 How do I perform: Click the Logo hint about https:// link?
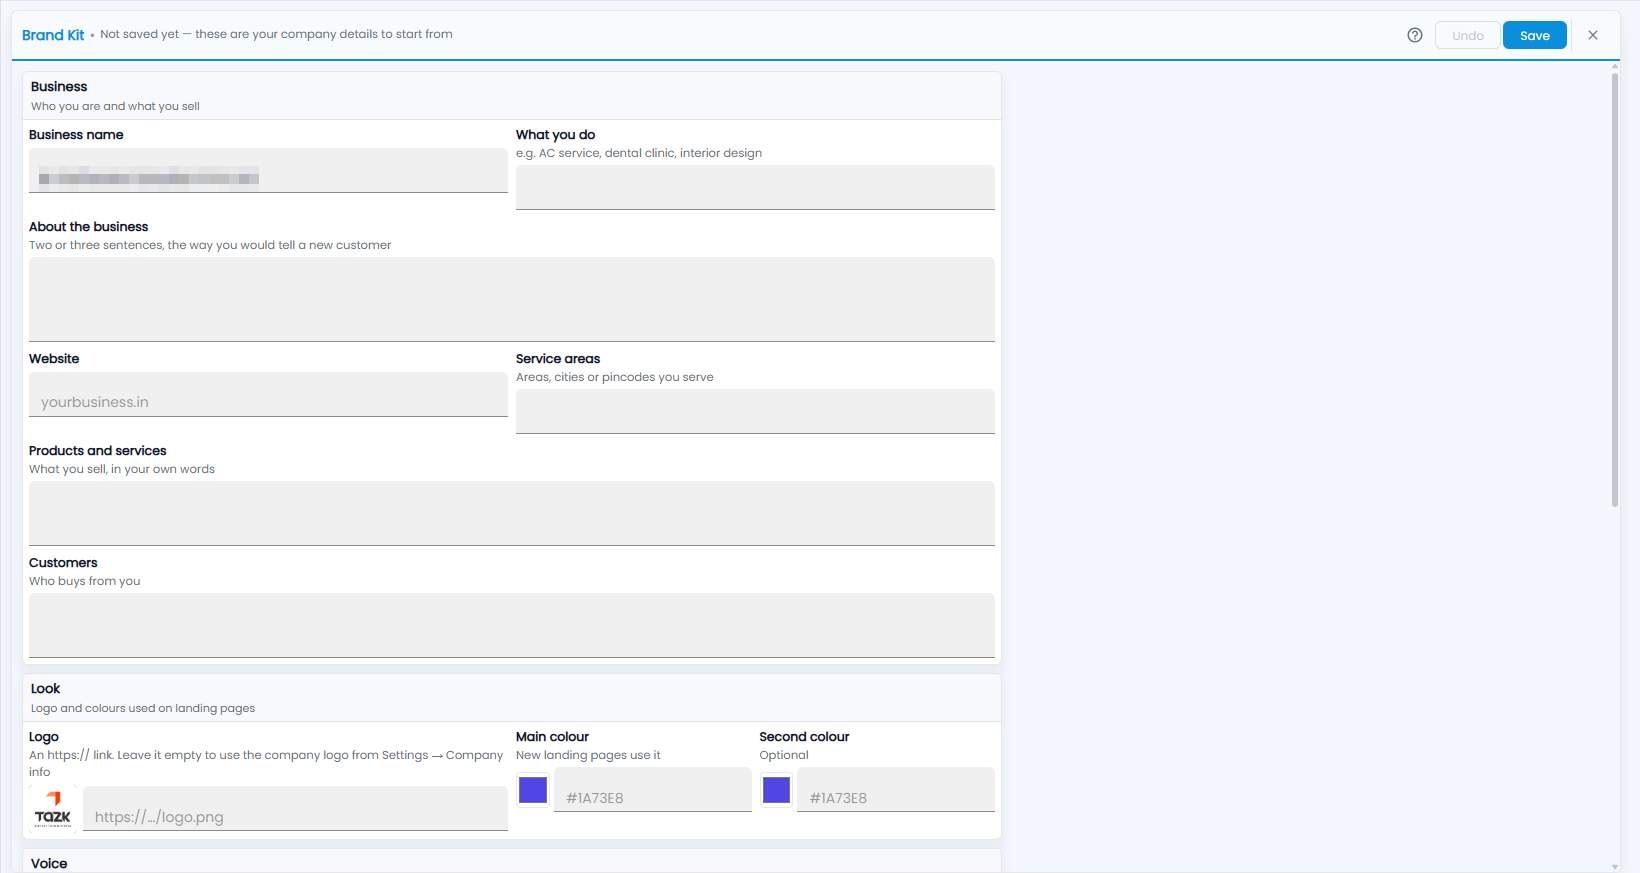pyautogui.click(x=266, y=763)
